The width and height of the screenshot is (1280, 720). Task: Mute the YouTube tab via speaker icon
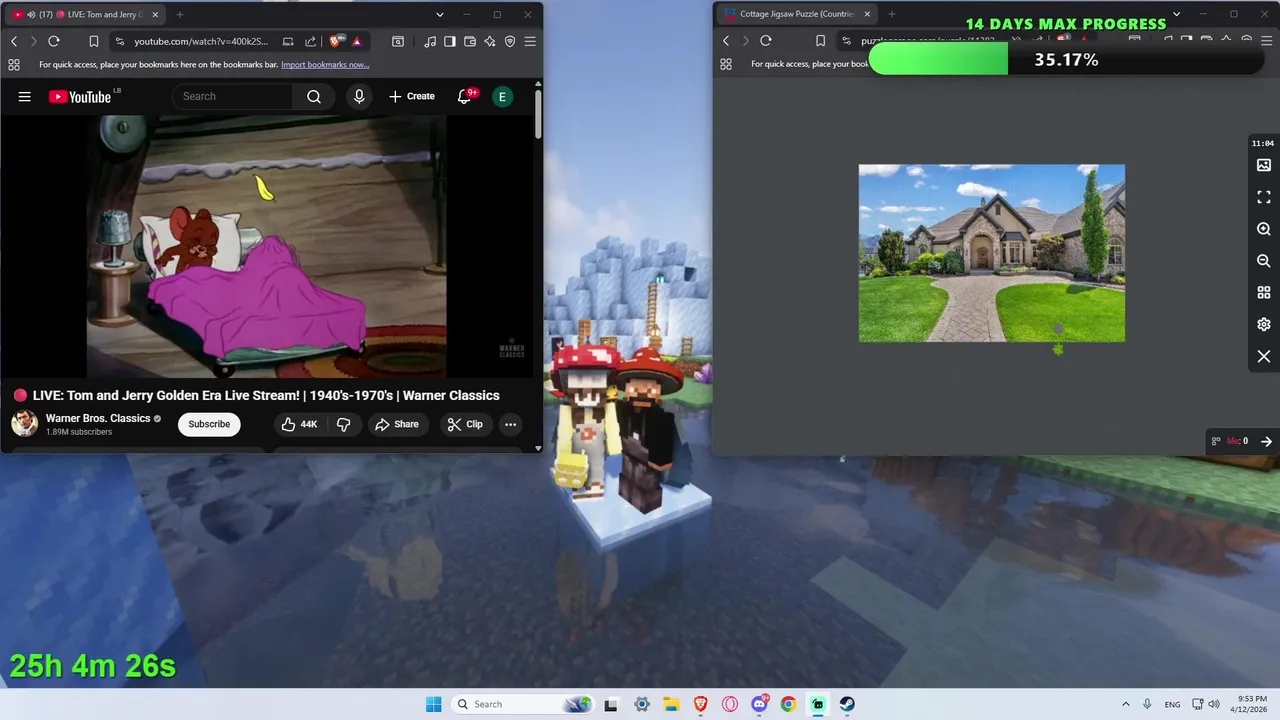point(32,15)
